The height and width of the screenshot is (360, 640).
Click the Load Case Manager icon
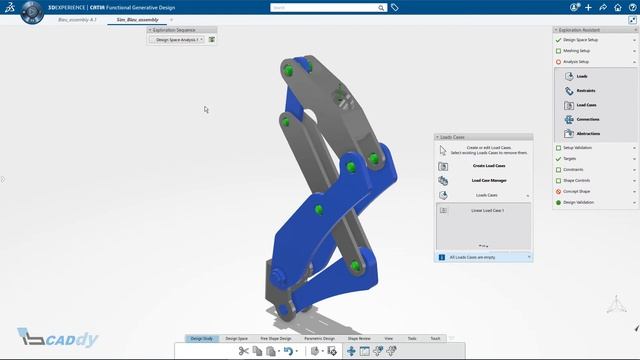[443, 180]
